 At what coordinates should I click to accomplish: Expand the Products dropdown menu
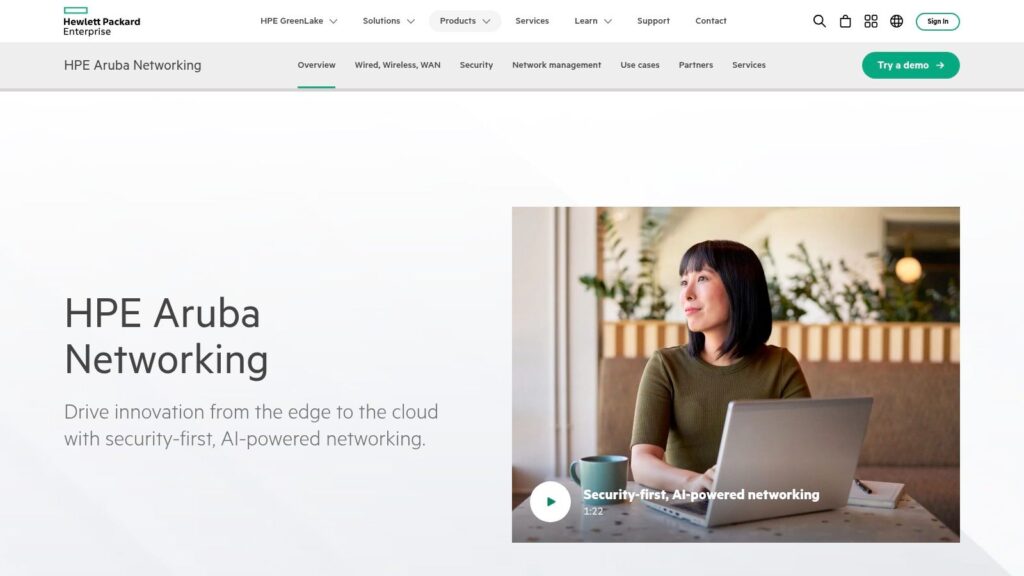point(465,21)
